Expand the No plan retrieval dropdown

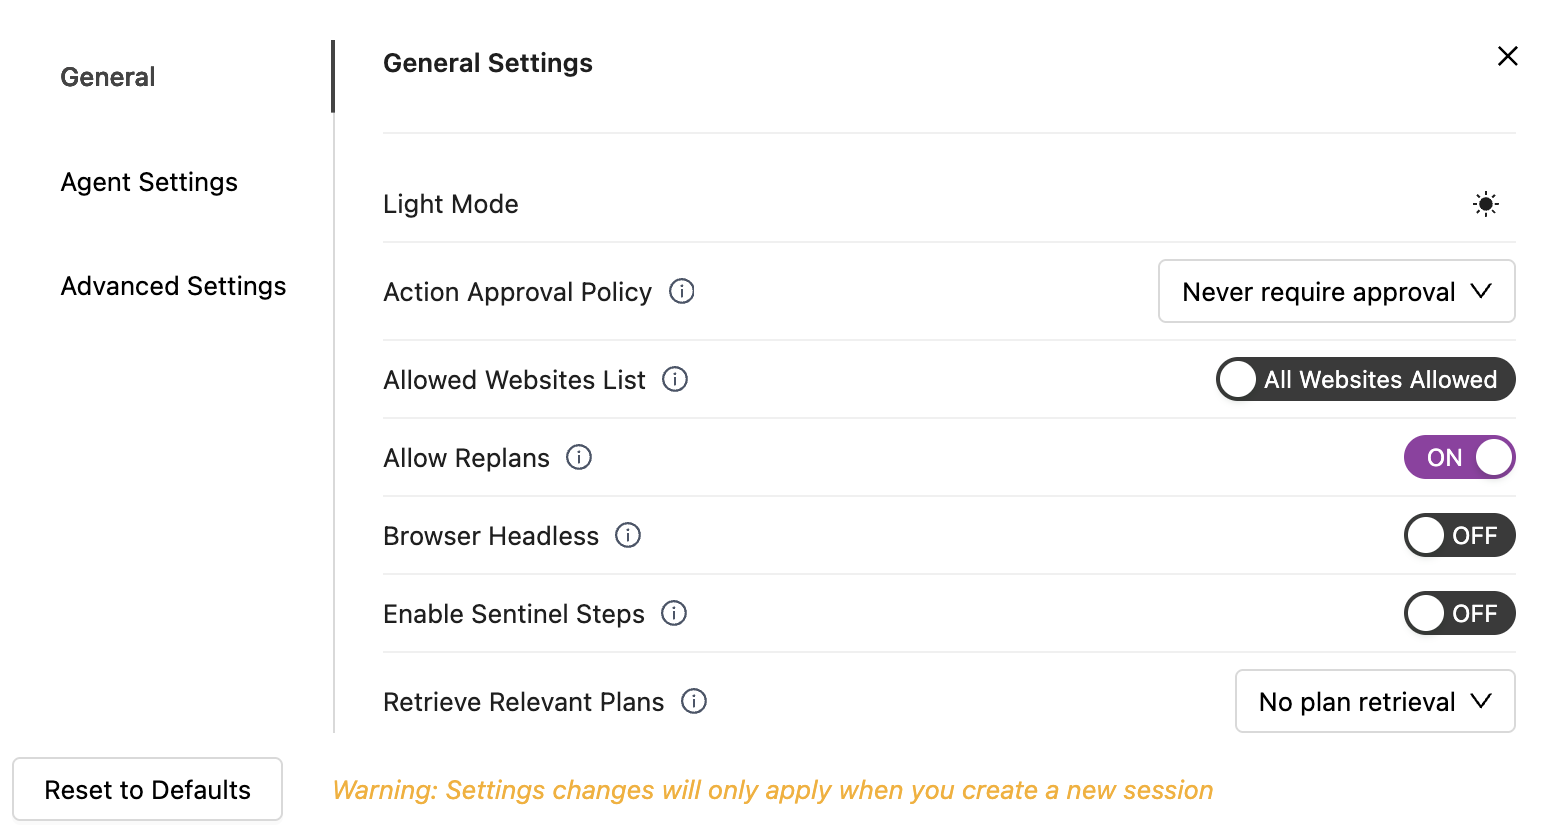pyautogui.click(x=1375, y=701)
